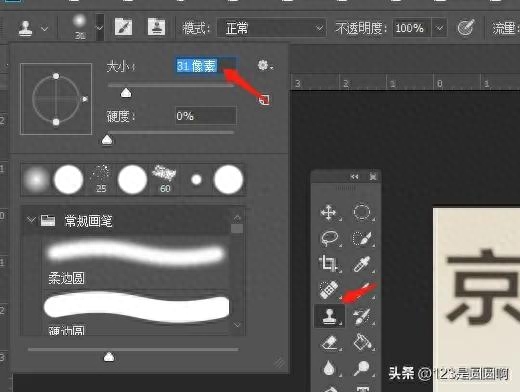Open the brush preset picker arrow

click(x=99, y=28)
